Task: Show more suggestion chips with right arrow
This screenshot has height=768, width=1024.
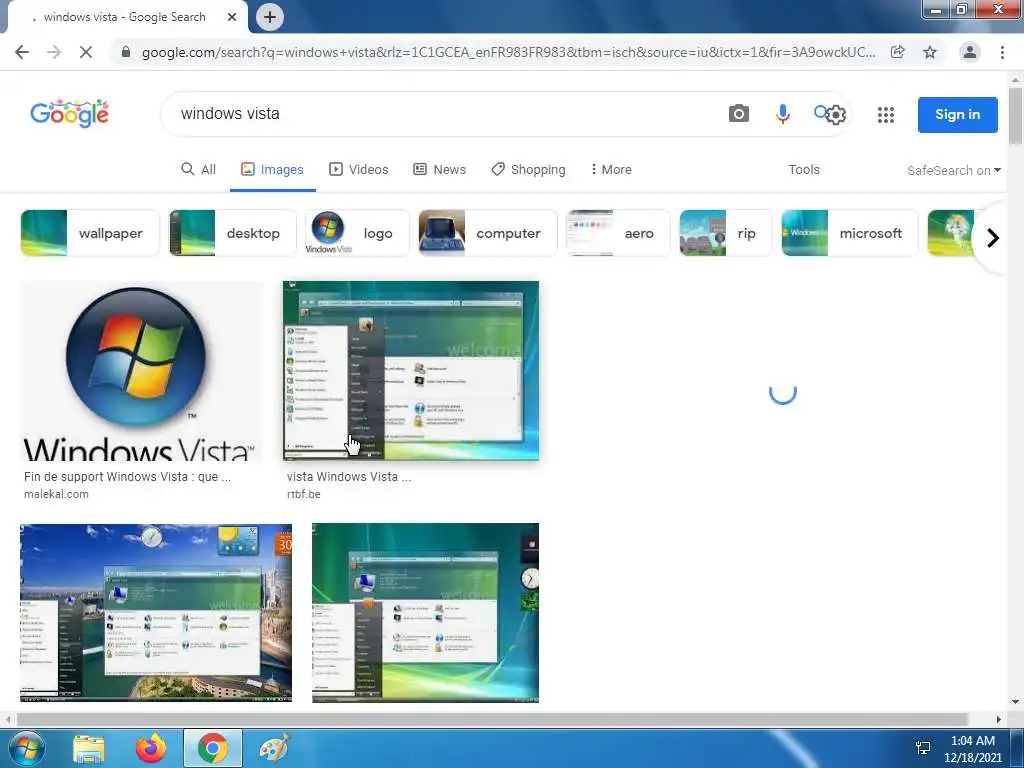Action: coord(993,238)
